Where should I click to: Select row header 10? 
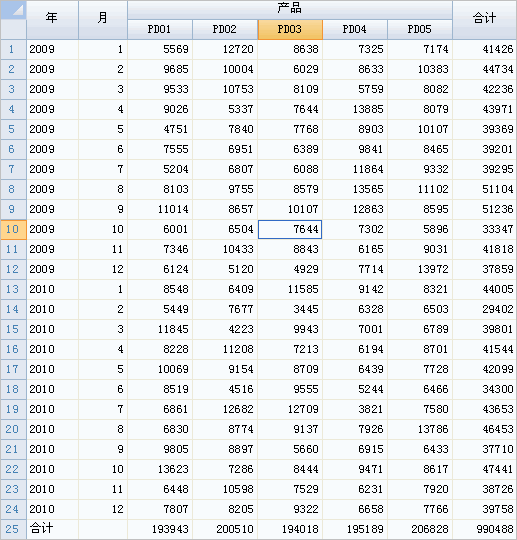(13, 229)
